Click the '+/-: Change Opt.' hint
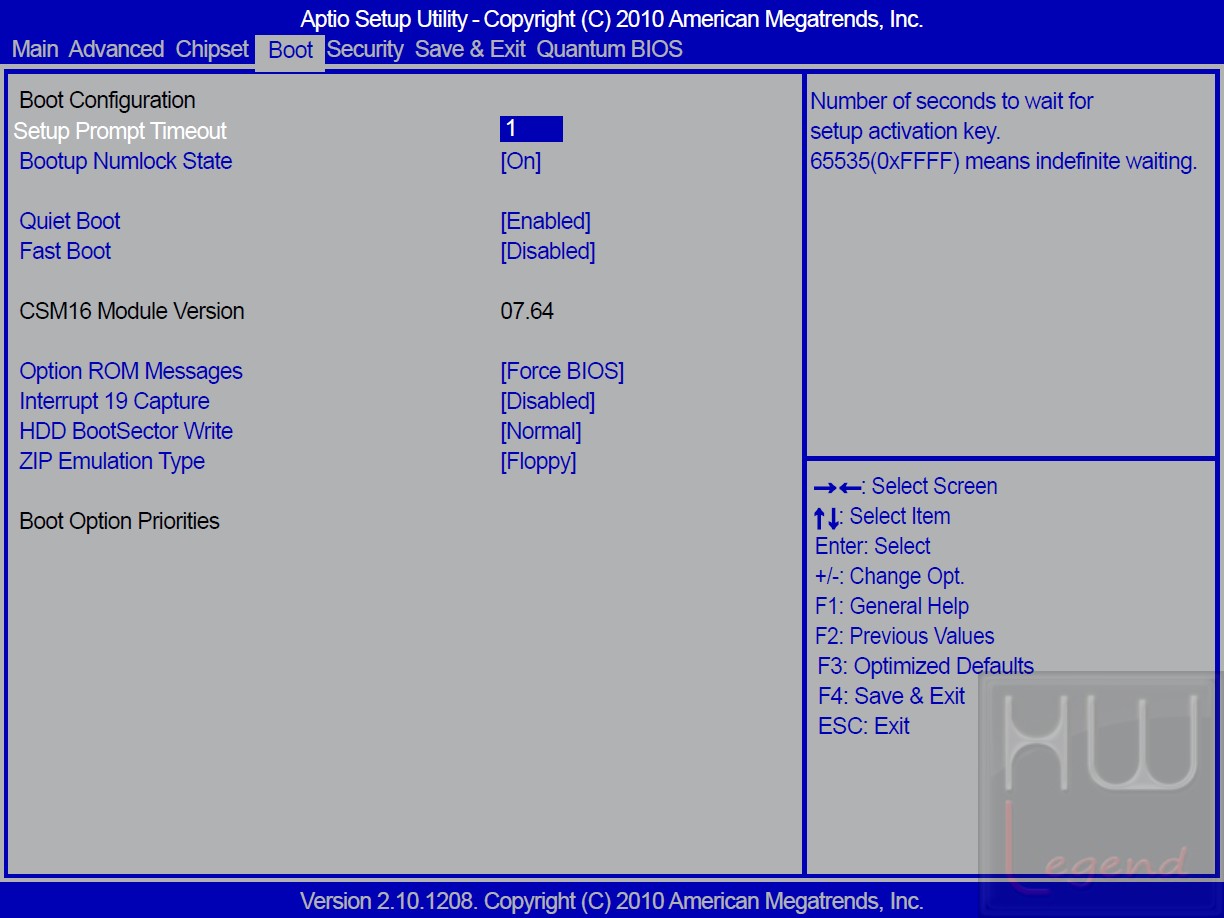 pos(890,576)
